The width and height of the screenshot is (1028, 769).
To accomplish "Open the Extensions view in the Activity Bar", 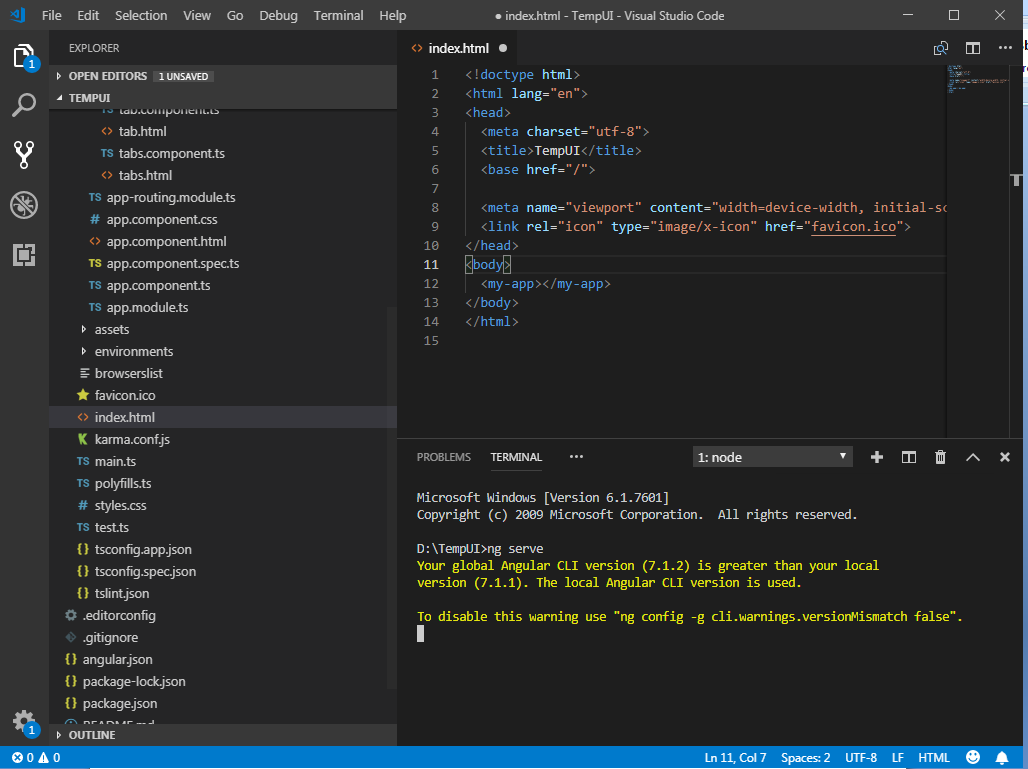I will click(x=24, y=255).
